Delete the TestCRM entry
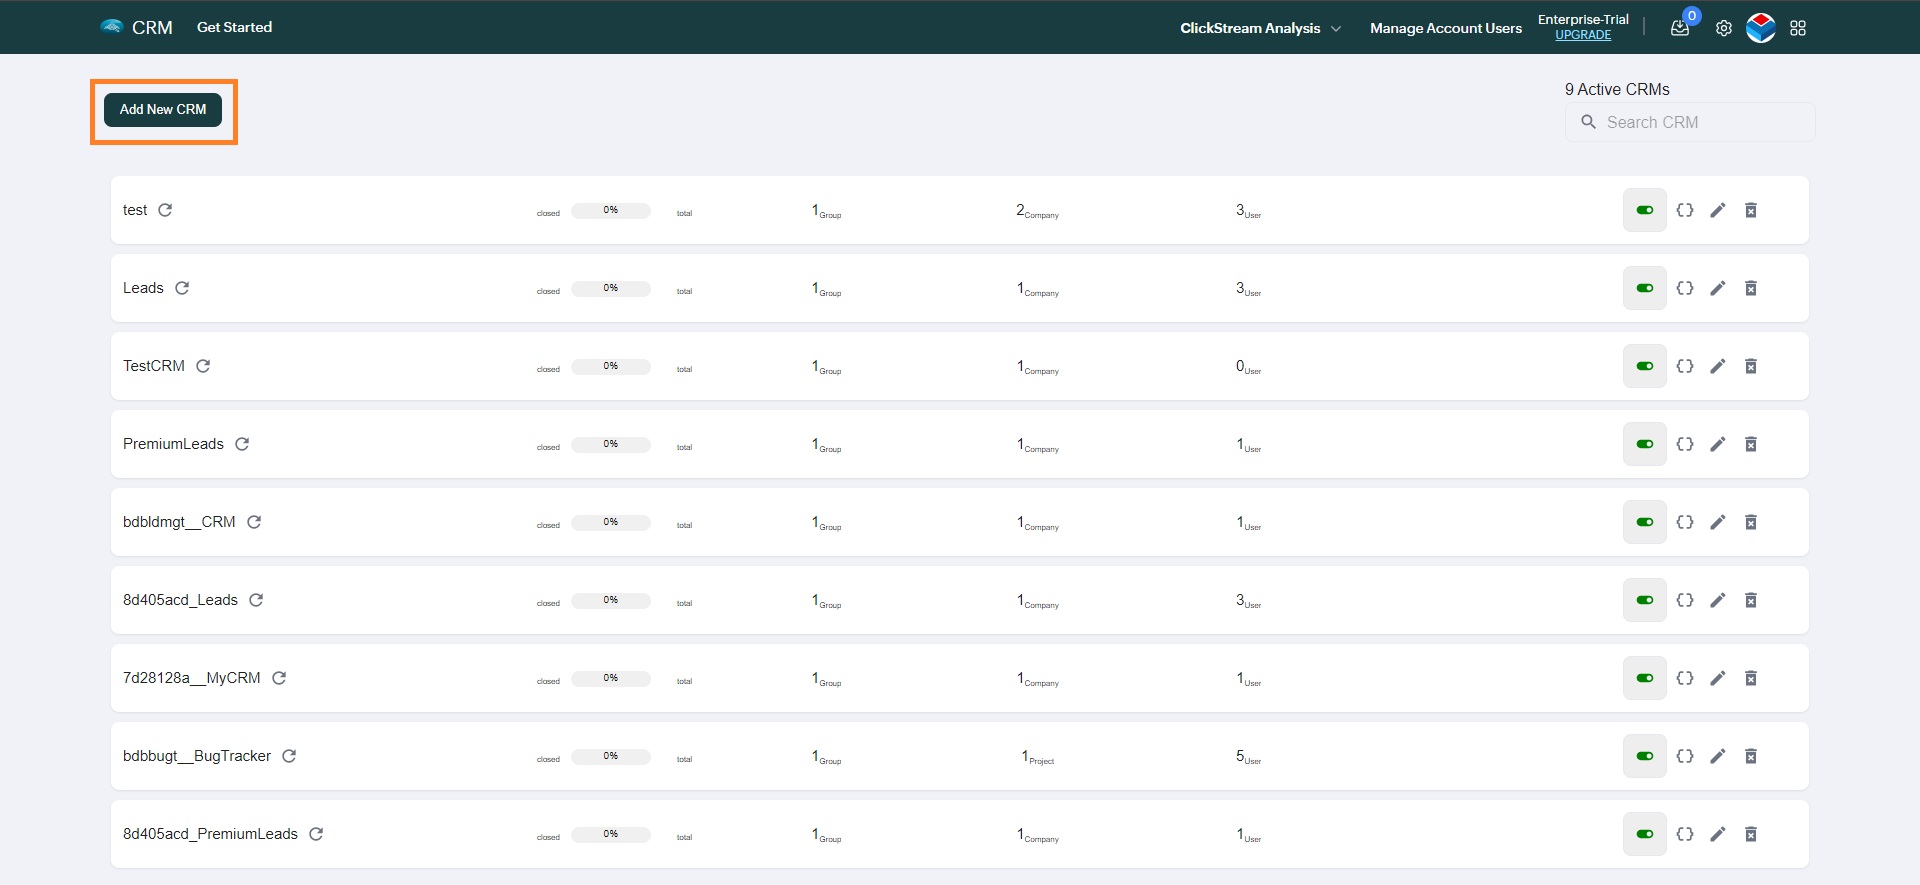The width and height of the screenshot is (1920, 885). pyautogui.click(x=1751, y=366)
